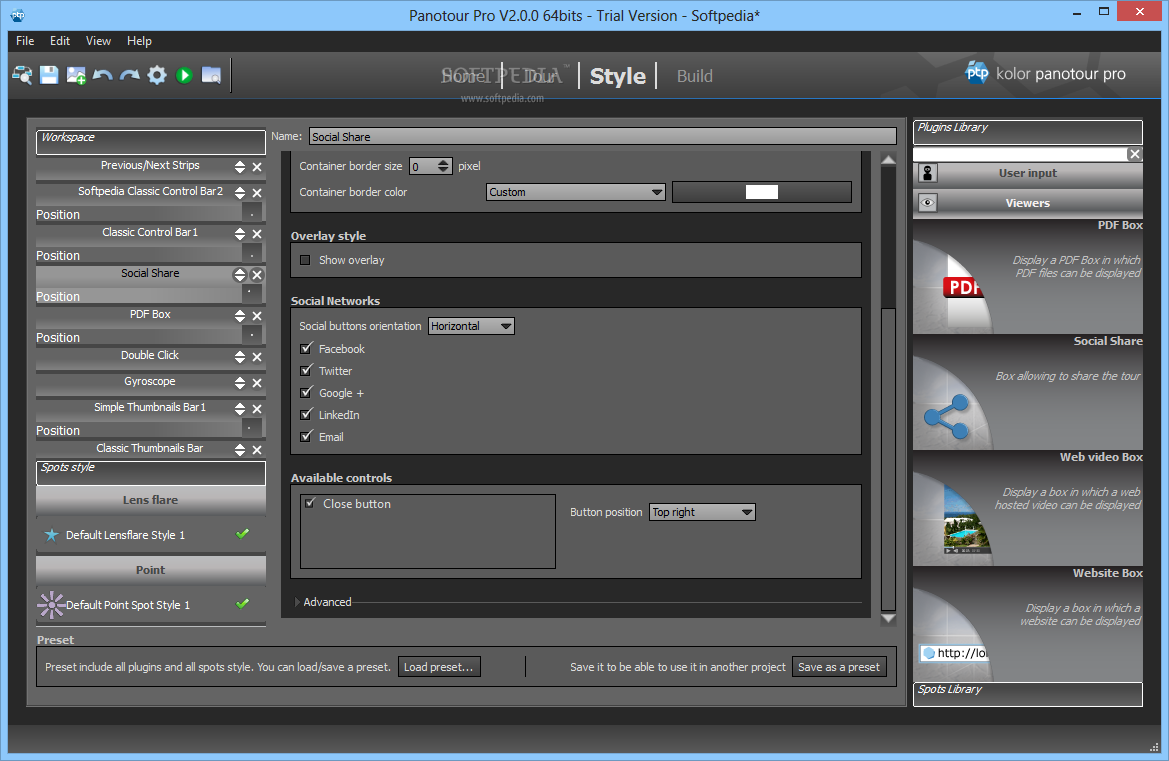Expand the User input plugin category
The height and width of the screenshot is (761, 1169).
coord(1027,174)
